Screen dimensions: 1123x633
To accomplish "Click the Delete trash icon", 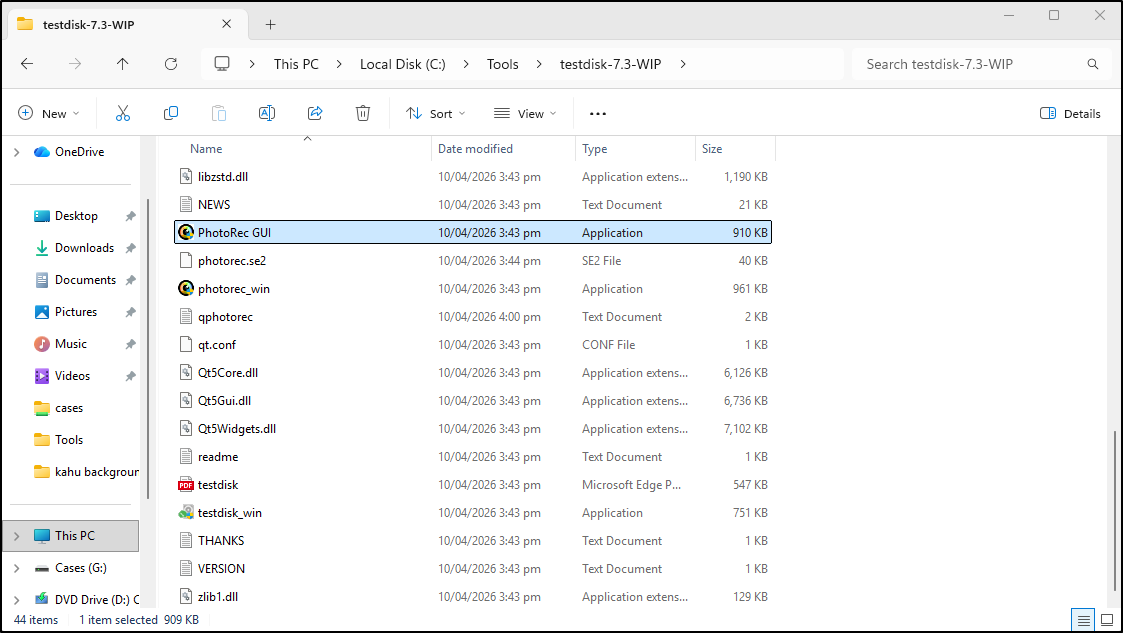I will click(x=363, y=113).
